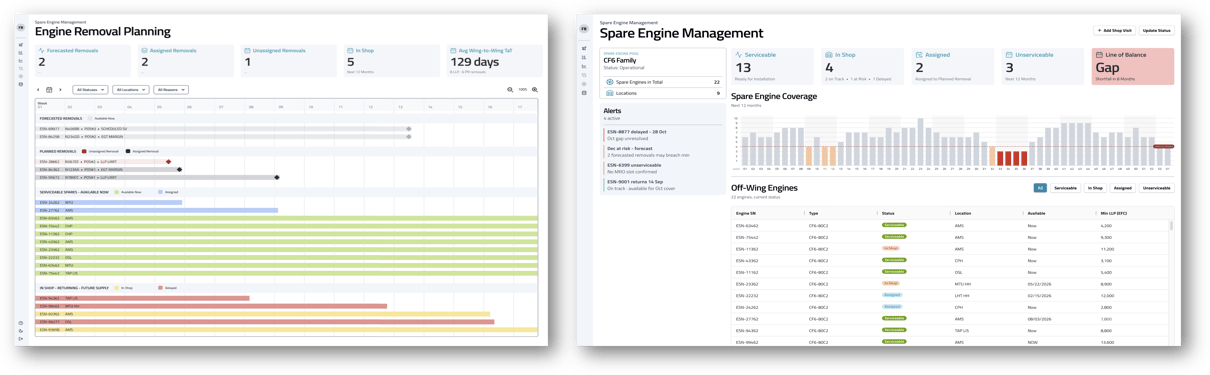The height and width of the screenshot is (375, 1210).
Task: Open the All Reasons dropdown
Action: 171,90
